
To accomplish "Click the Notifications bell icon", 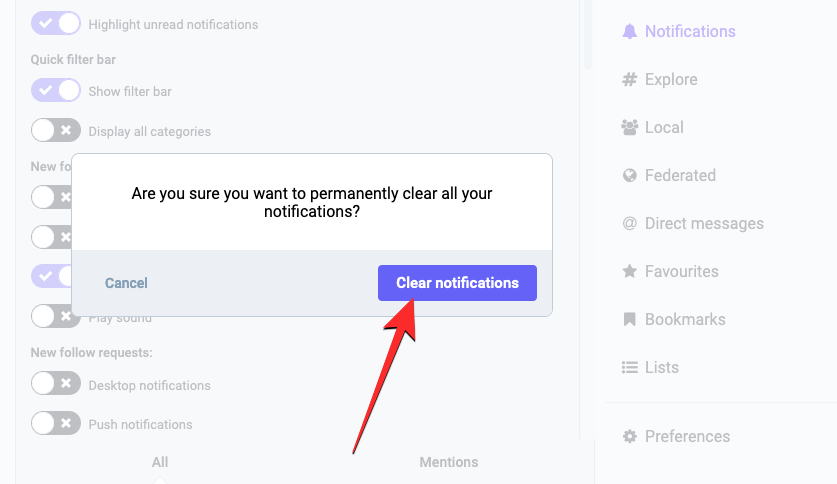I will 629,32.
